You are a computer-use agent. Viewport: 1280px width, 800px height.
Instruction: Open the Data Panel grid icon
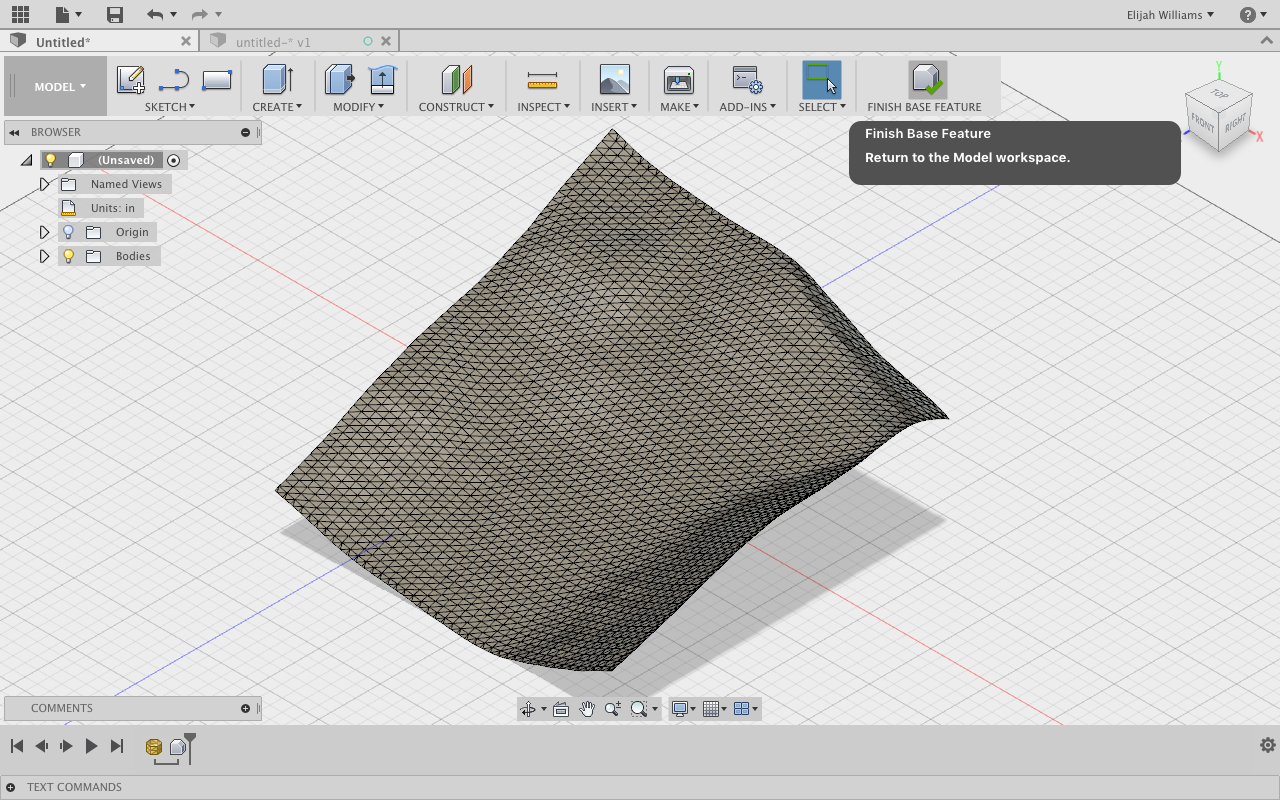click(x=20, y=15)
